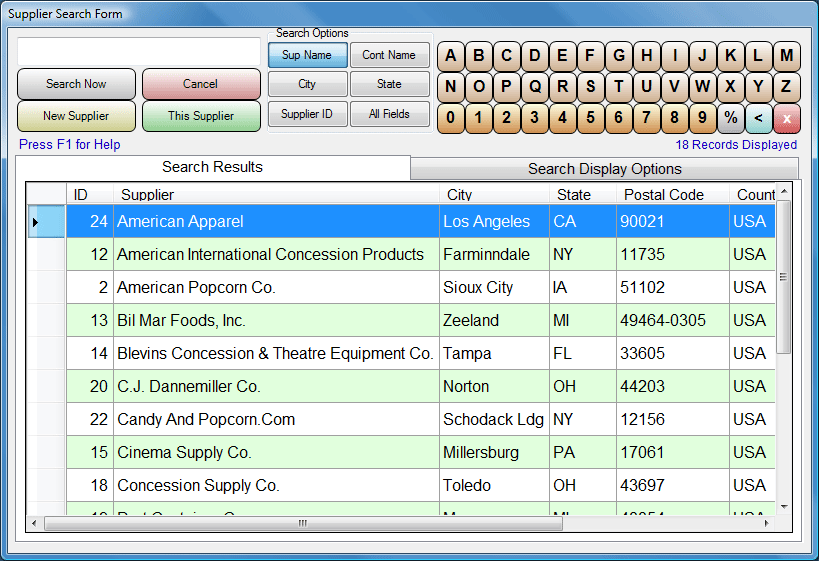Click the search text input field

(139, 52)
